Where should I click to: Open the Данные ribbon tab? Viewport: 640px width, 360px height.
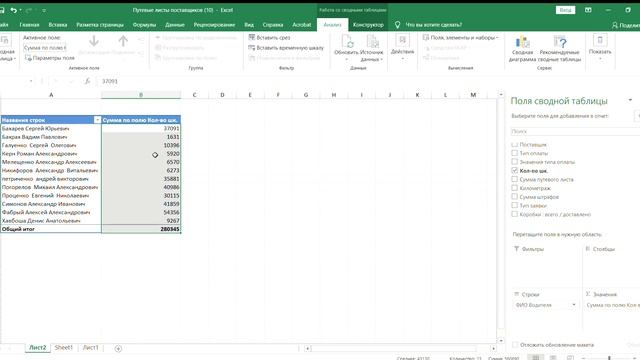coord(175,25)
